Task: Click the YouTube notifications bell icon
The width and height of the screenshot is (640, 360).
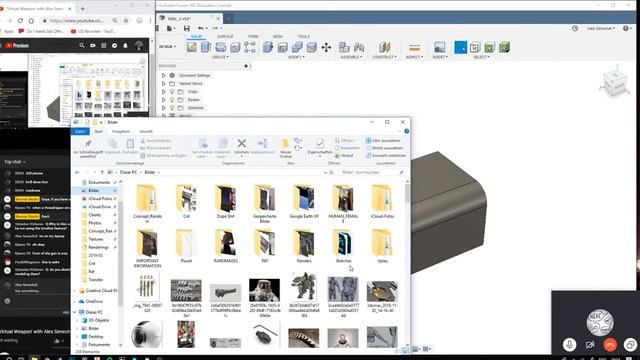Action: point(125,46)
